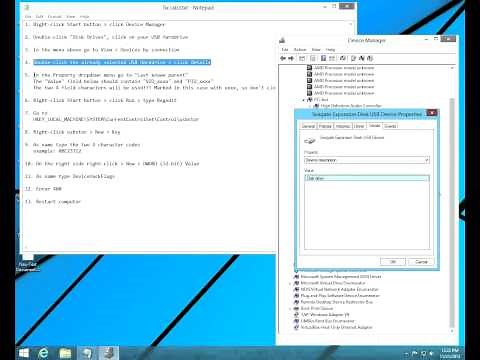Open the Edit menu in Notepad

coord(40,16)
